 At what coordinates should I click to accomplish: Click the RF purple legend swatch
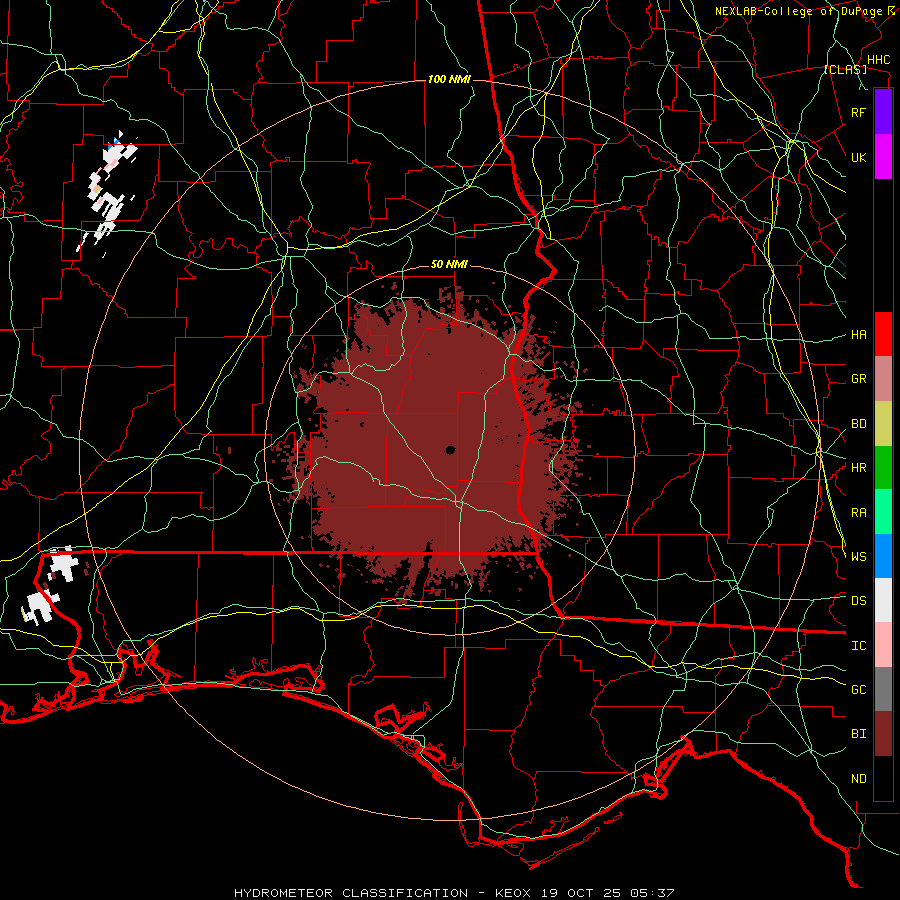(883, 111)
